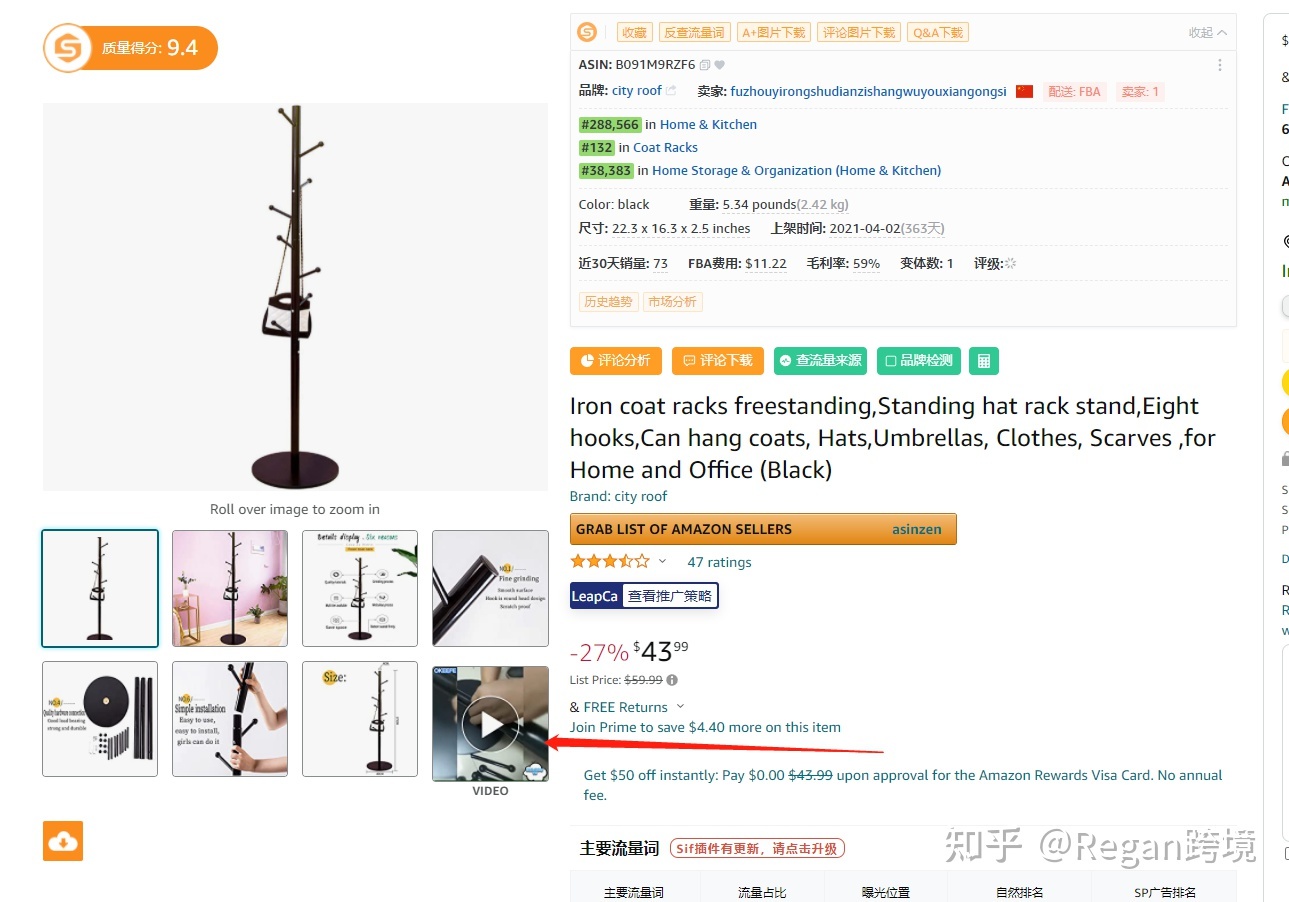The height and width of the screenshot is (902, 1289).
Task: Click the 查流量来源 button
Action: pos(820,361)
